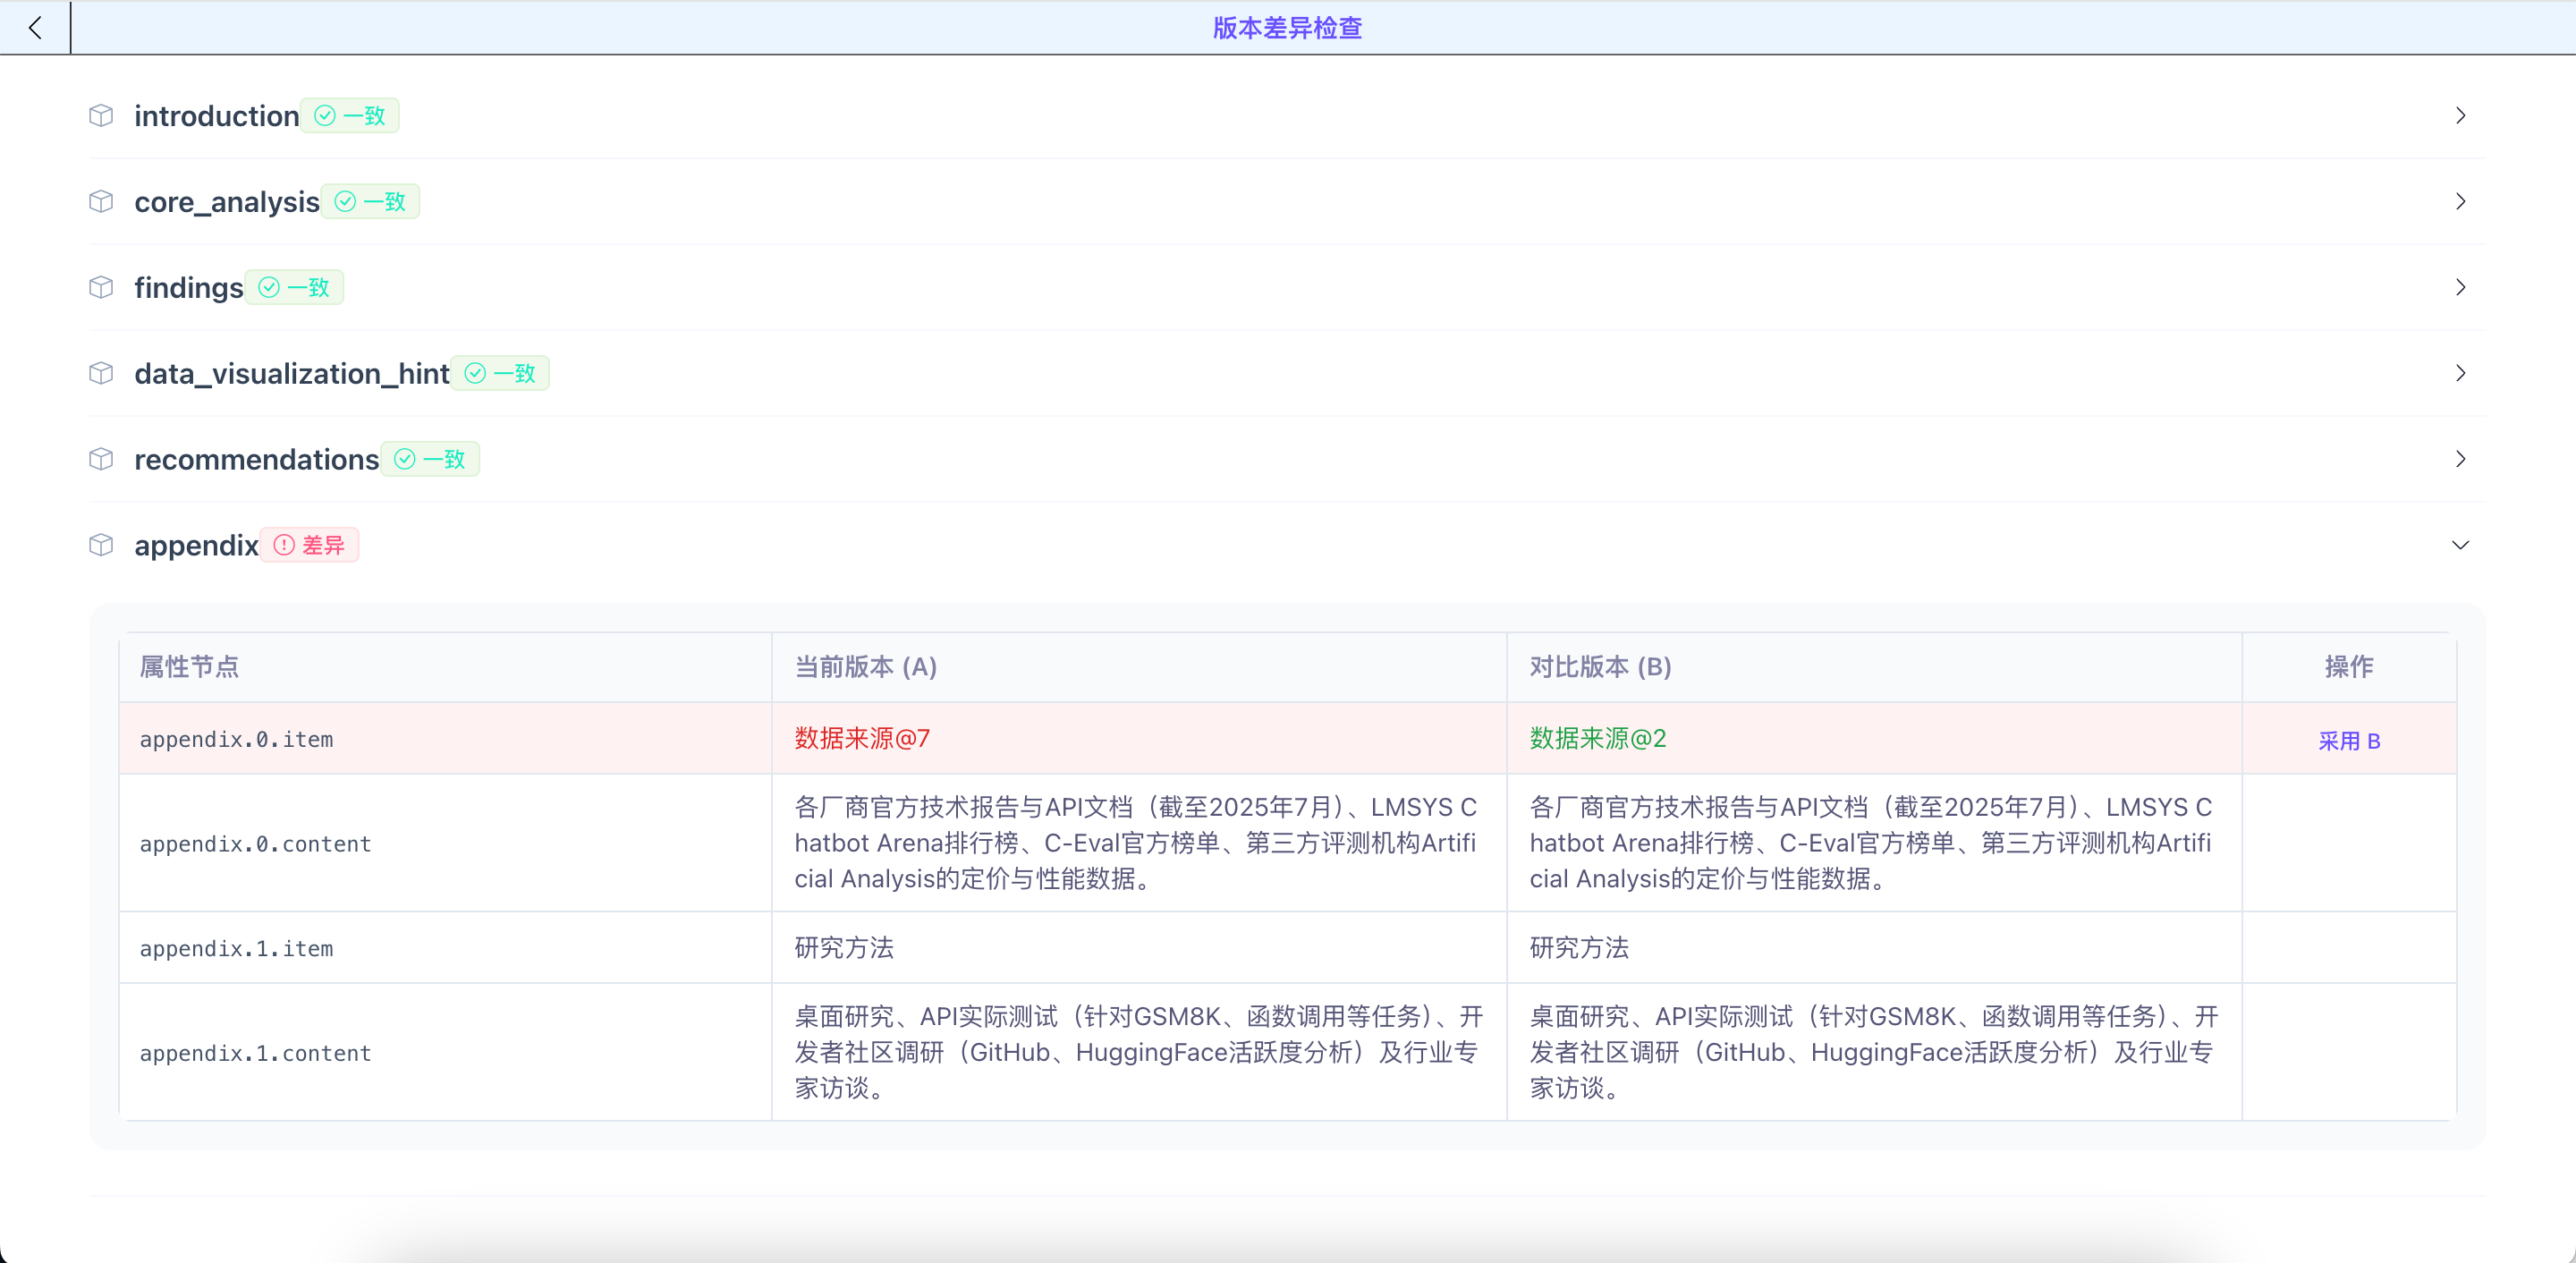Select the appendix section title

[x=197, y=546]
